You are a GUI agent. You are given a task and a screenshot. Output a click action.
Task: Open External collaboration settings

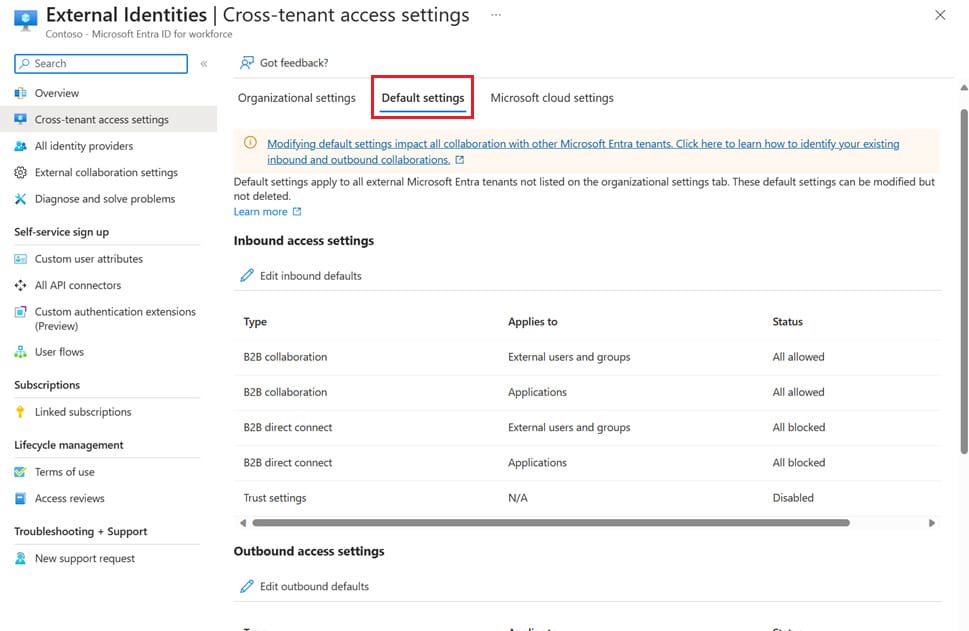coord(106,172)
